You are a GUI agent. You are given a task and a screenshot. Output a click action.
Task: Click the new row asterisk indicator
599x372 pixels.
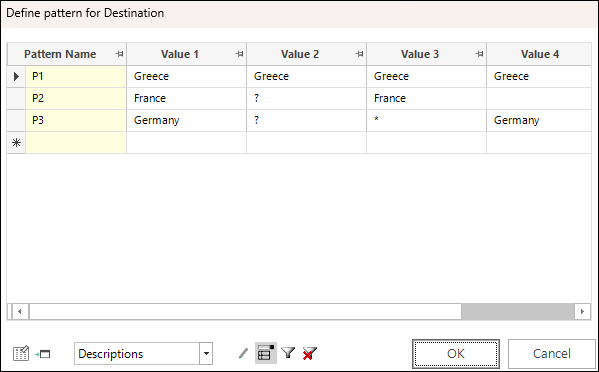point(16,143)
